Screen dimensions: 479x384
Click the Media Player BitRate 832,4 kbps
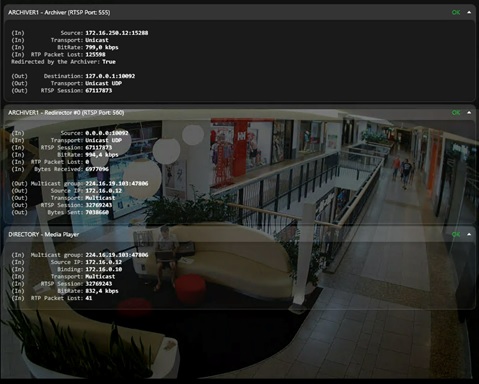click(x=102, y=291)
